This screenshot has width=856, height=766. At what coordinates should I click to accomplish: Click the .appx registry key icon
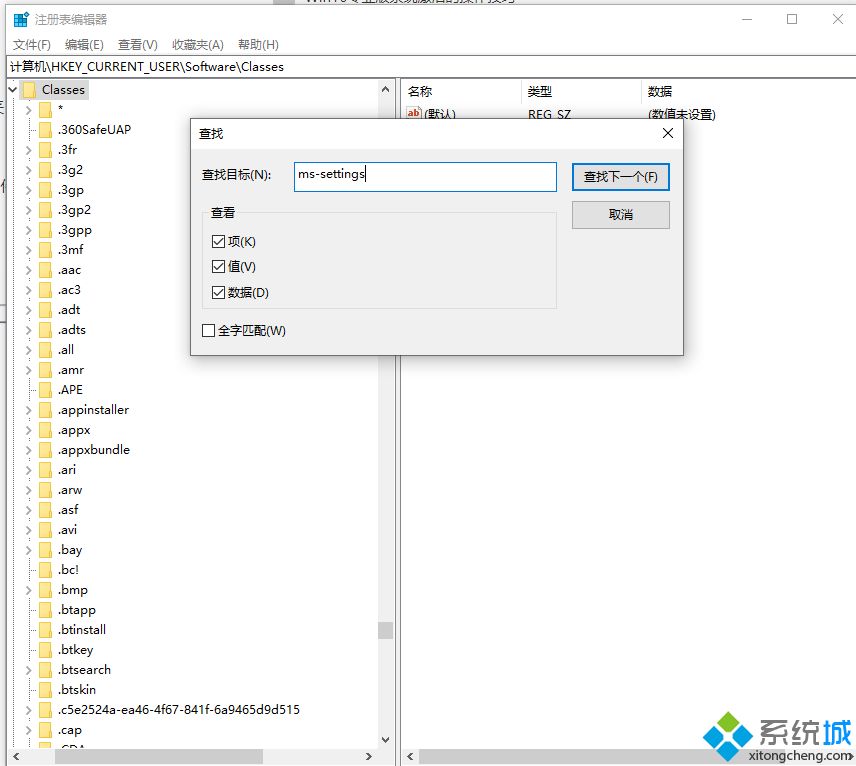tap(45, 429)
